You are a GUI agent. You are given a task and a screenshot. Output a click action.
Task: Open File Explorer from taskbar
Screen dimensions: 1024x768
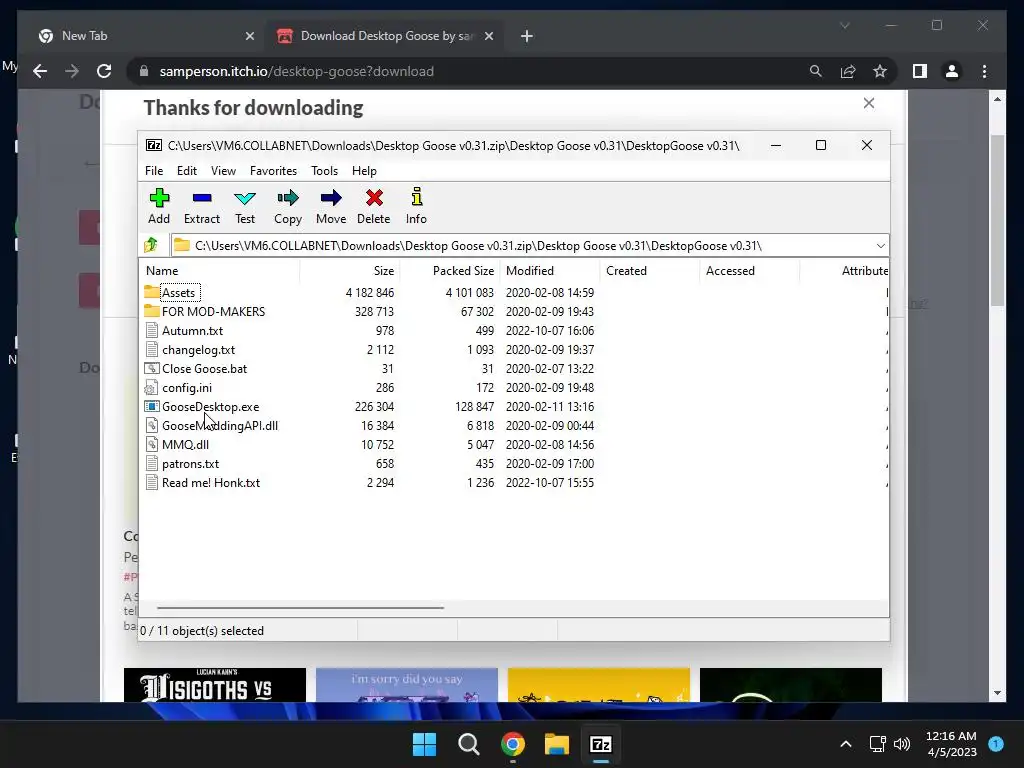pos(557,744)
